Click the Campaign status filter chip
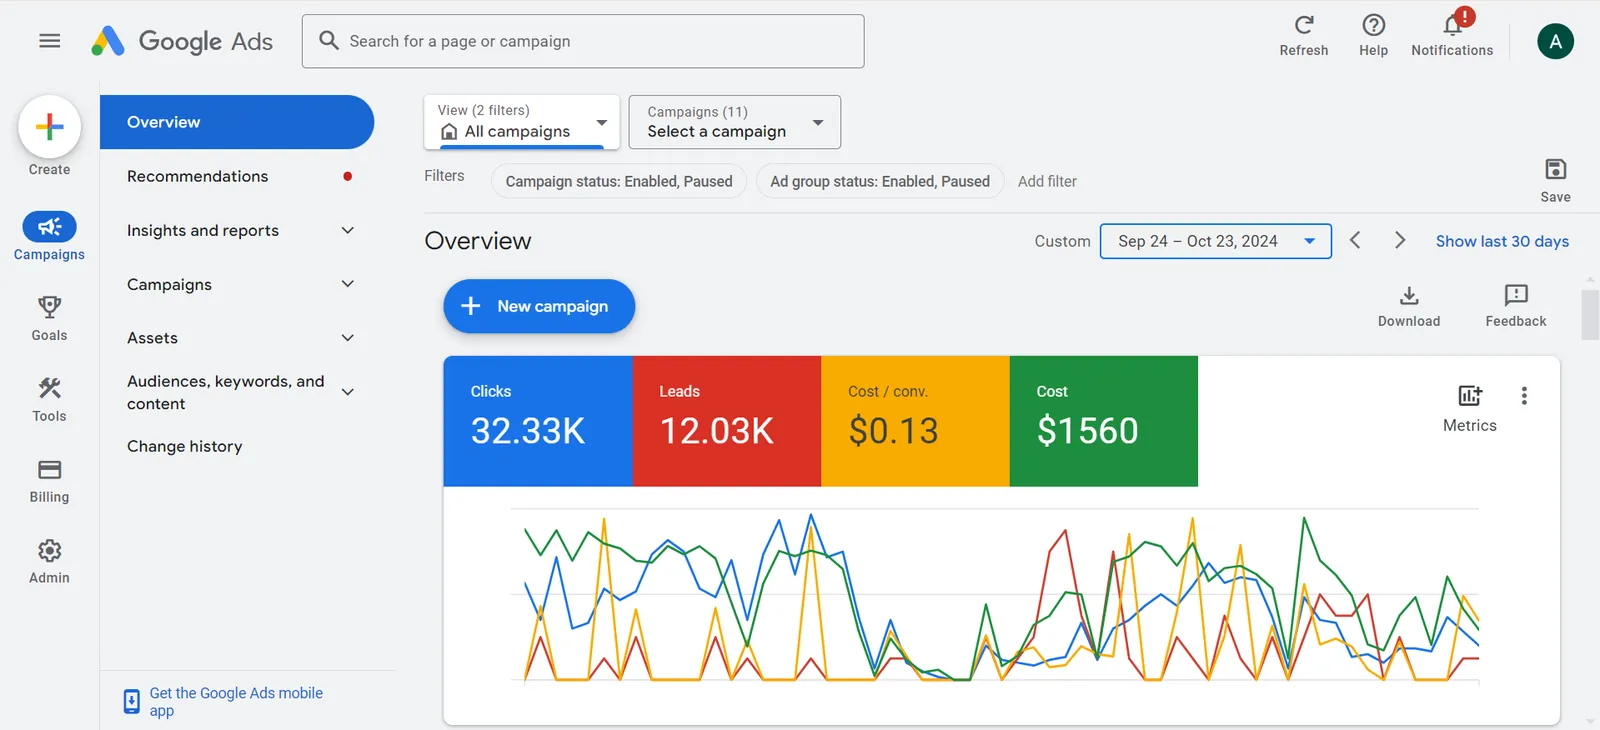The image size is (1600, 730). click(x=619, y=181)
